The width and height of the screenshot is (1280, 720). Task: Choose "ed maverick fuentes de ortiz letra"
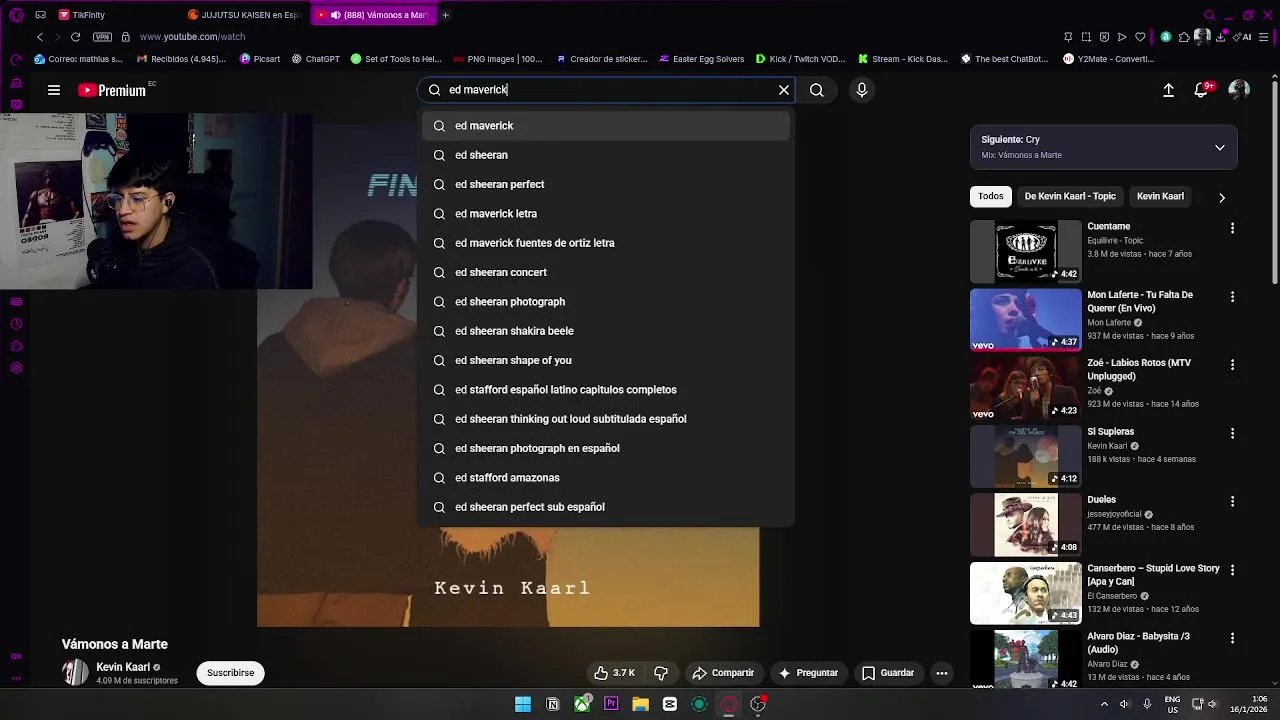click(606, 243)
